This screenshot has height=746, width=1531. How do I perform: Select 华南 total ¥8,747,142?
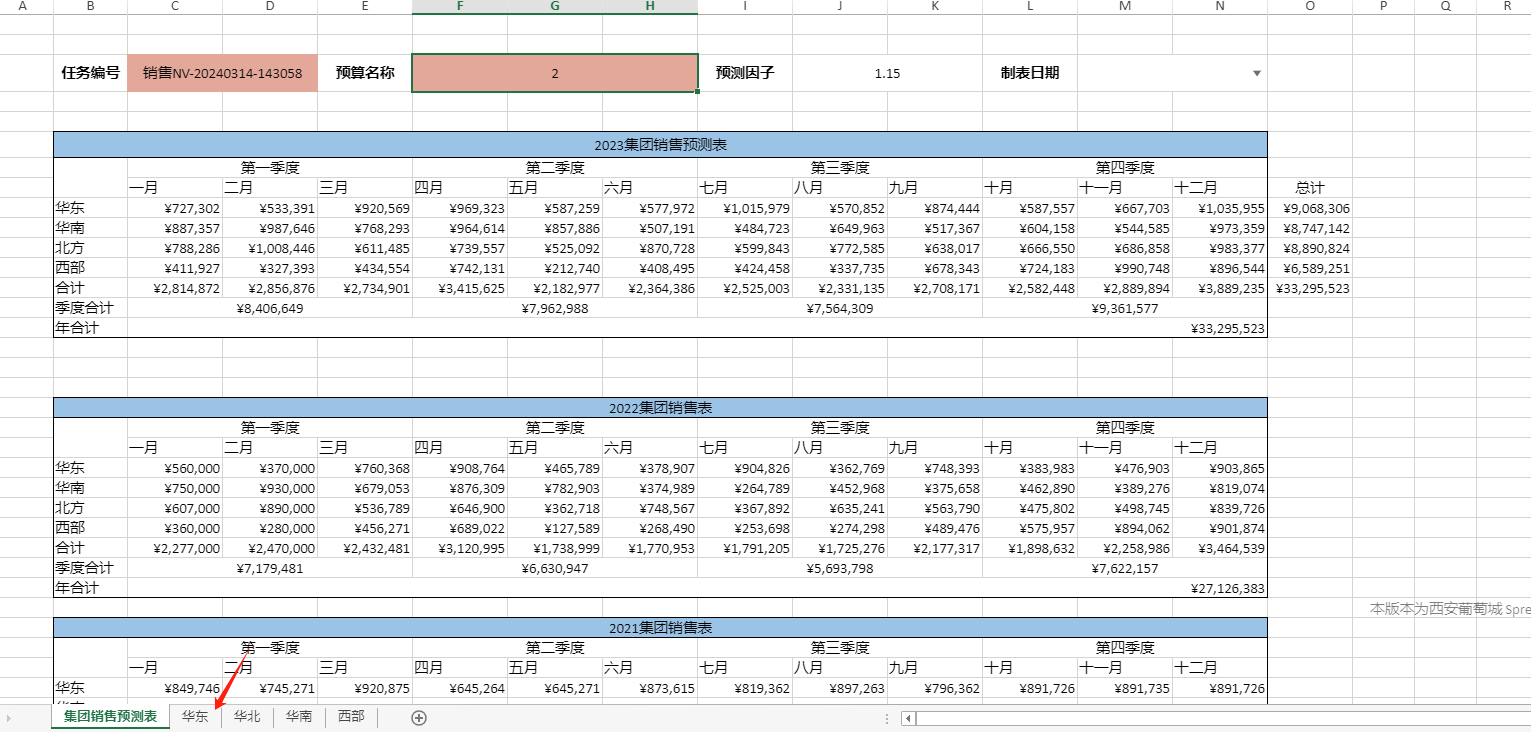[1310, 229]
